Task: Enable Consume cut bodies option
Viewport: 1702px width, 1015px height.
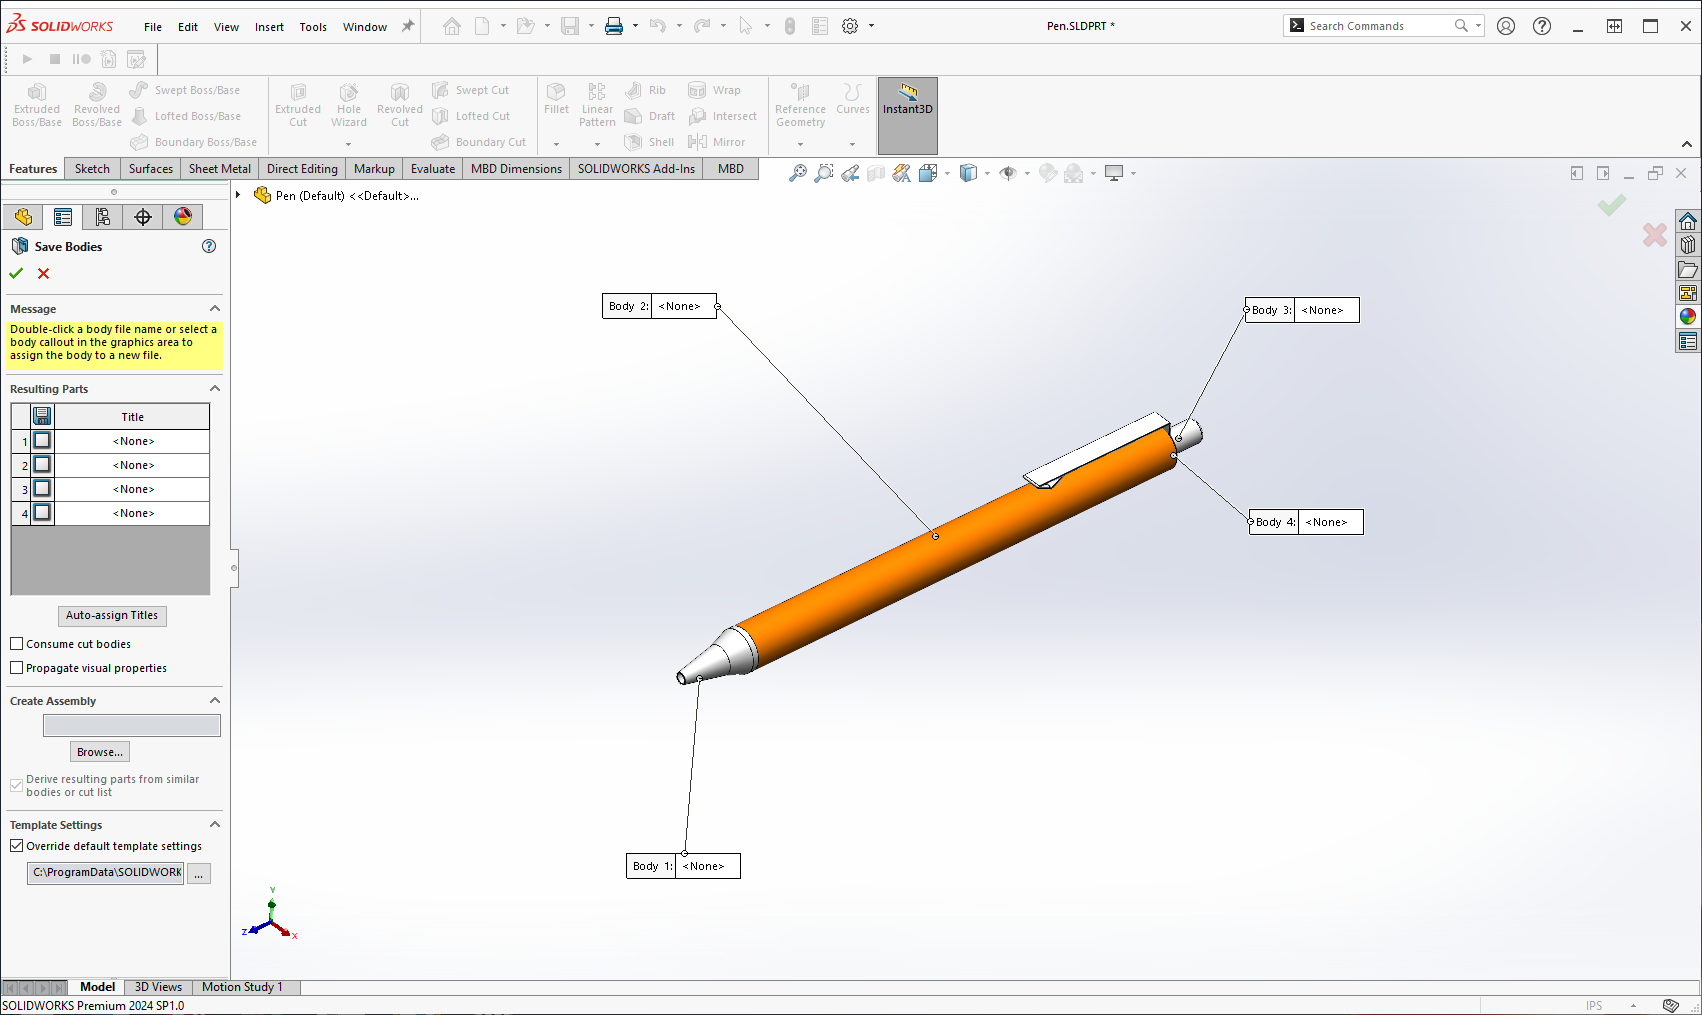Action: tap(17, 644)
